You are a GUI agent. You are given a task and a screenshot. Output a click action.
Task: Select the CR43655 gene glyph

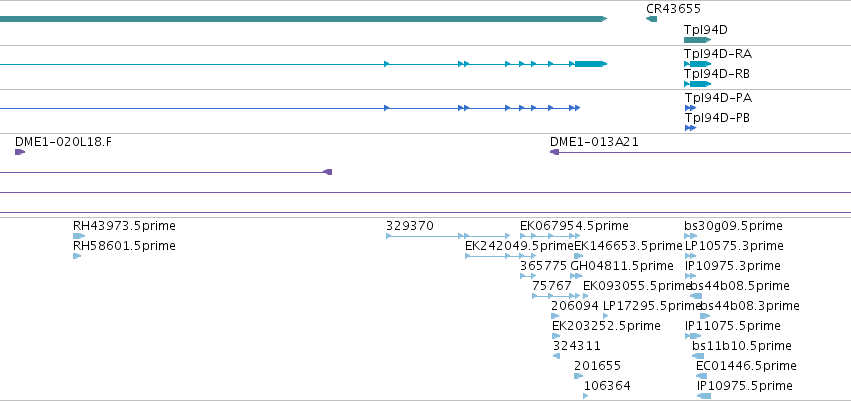[x=651, y=19]
